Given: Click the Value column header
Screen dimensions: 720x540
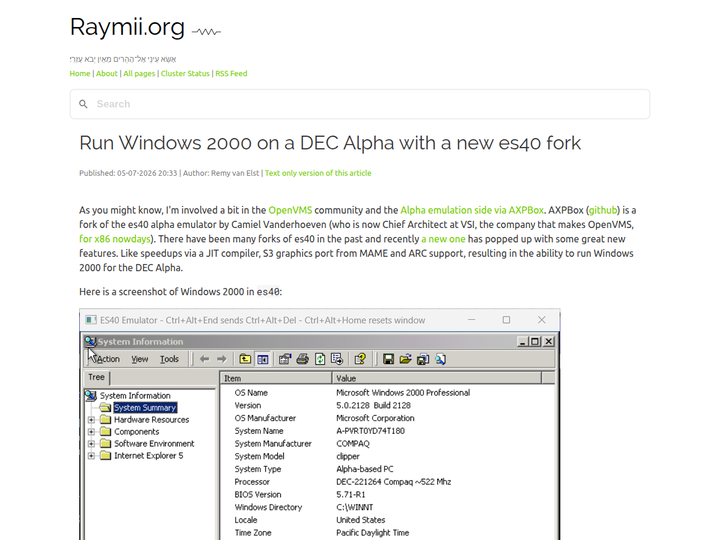Looking at the screenshot, I should click(436, 378).
